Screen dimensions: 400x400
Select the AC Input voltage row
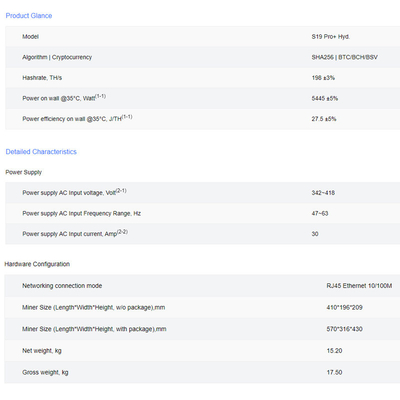click(202, 193)
